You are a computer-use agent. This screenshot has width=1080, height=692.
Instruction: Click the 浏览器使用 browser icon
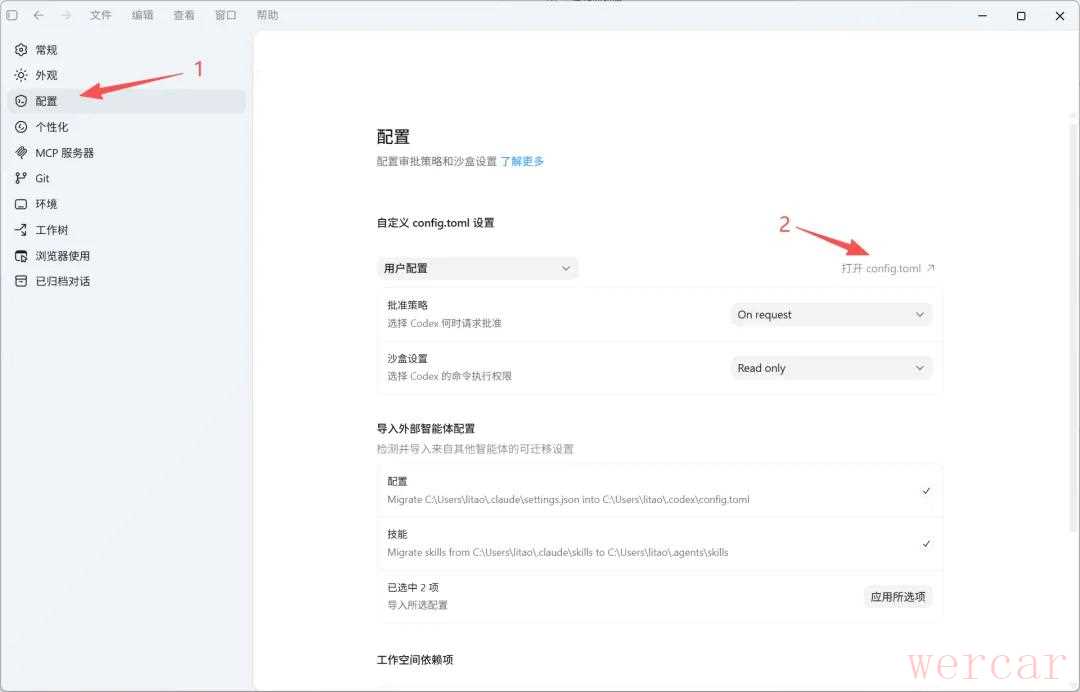point(21,256)
